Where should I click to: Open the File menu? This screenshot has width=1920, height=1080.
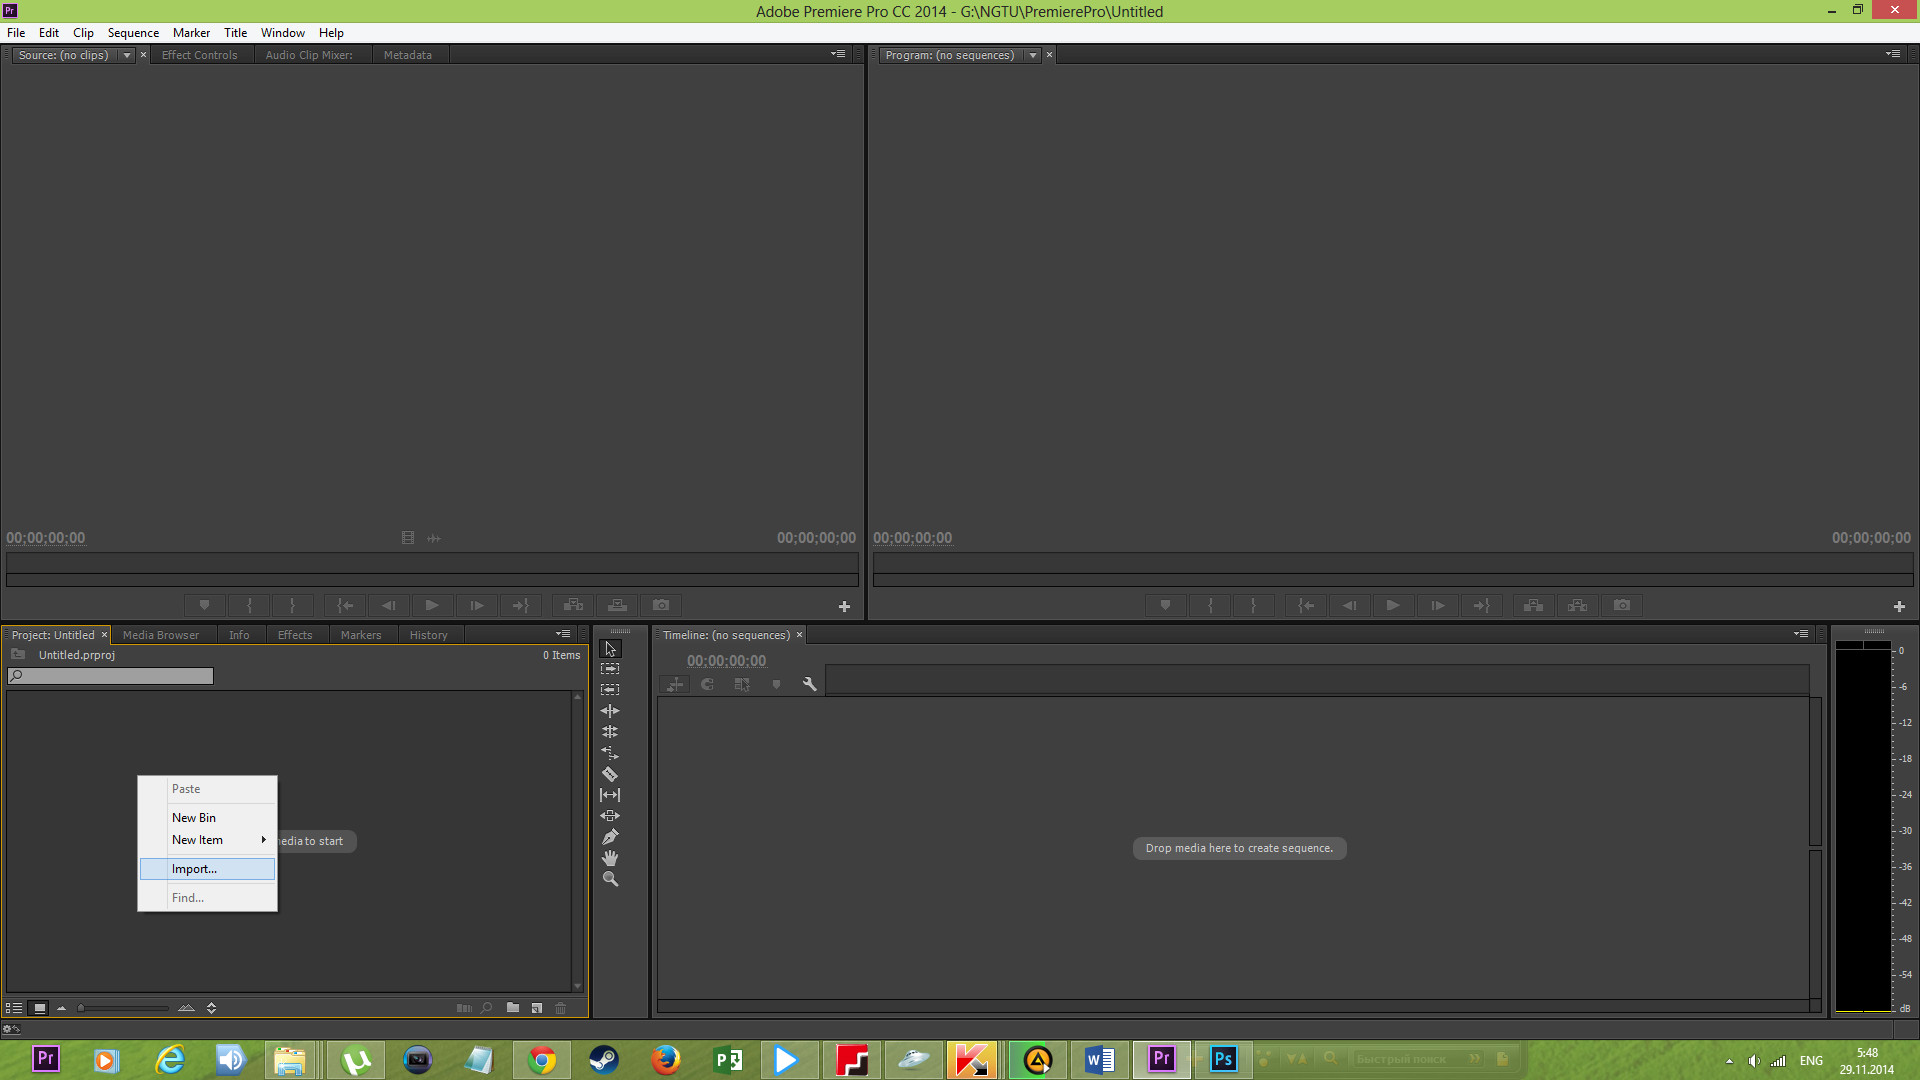(x=16, y=33)
